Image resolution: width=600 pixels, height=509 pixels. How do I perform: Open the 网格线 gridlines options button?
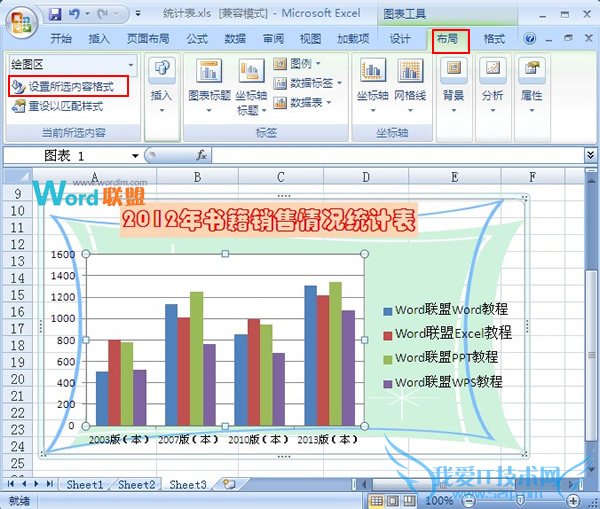(410, 87)
